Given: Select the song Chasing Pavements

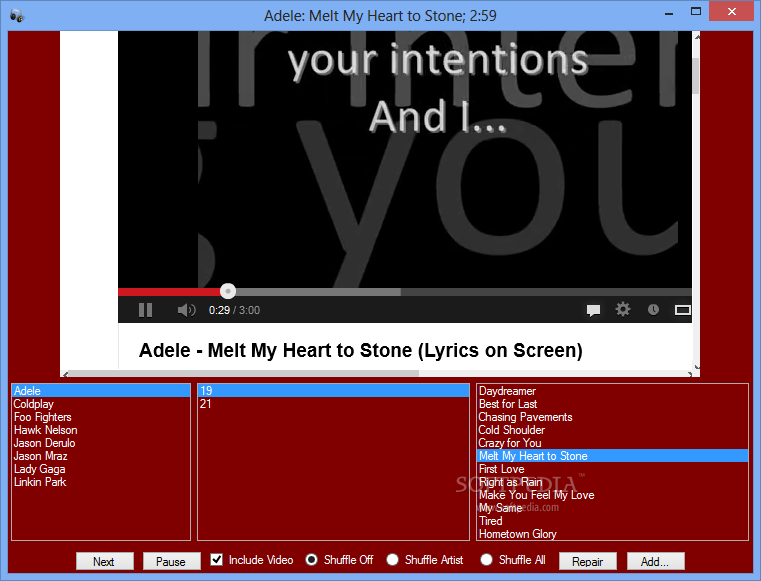Looking at the screenshot, I should [612, 417].
